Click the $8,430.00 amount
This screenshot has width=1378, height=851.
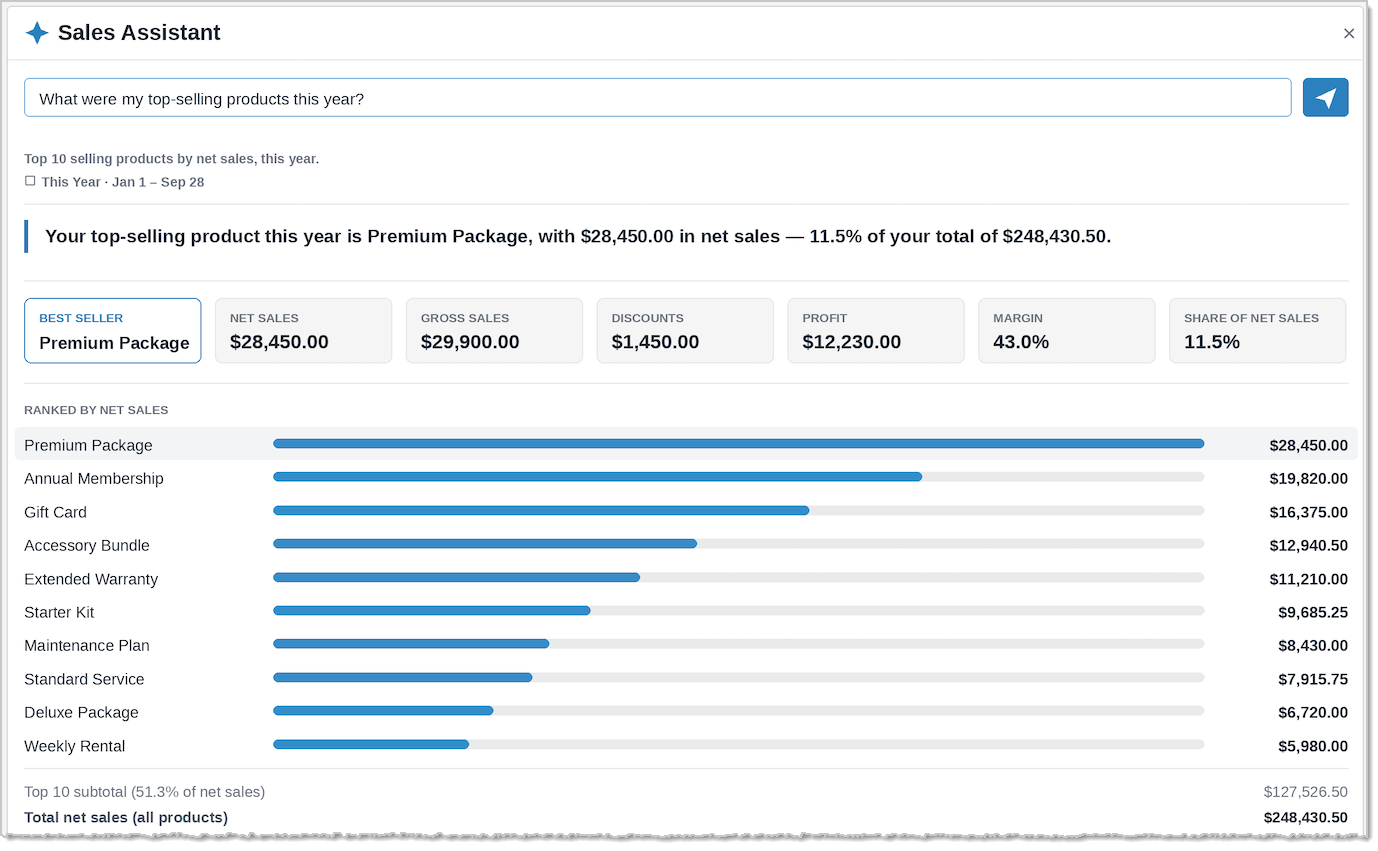tap(1313, 646)
